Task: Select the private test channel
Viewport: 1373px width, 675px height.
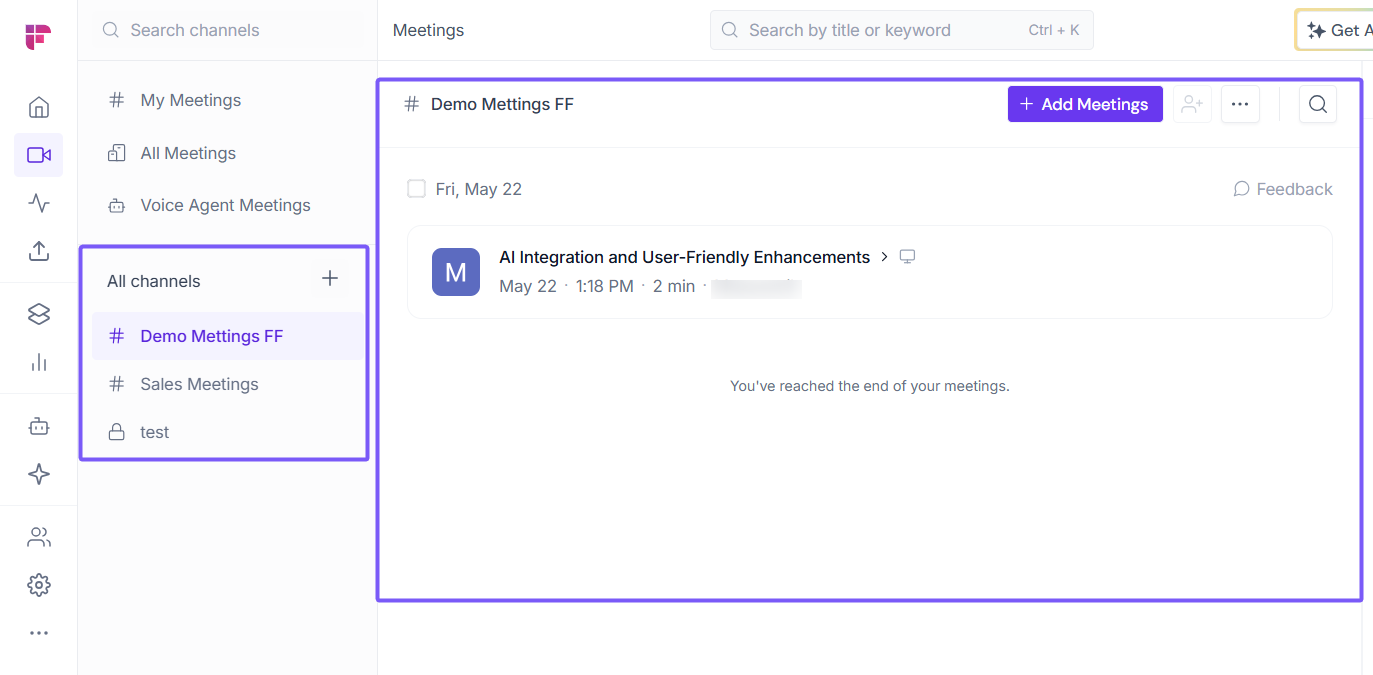Action: [x=228, y=432]
